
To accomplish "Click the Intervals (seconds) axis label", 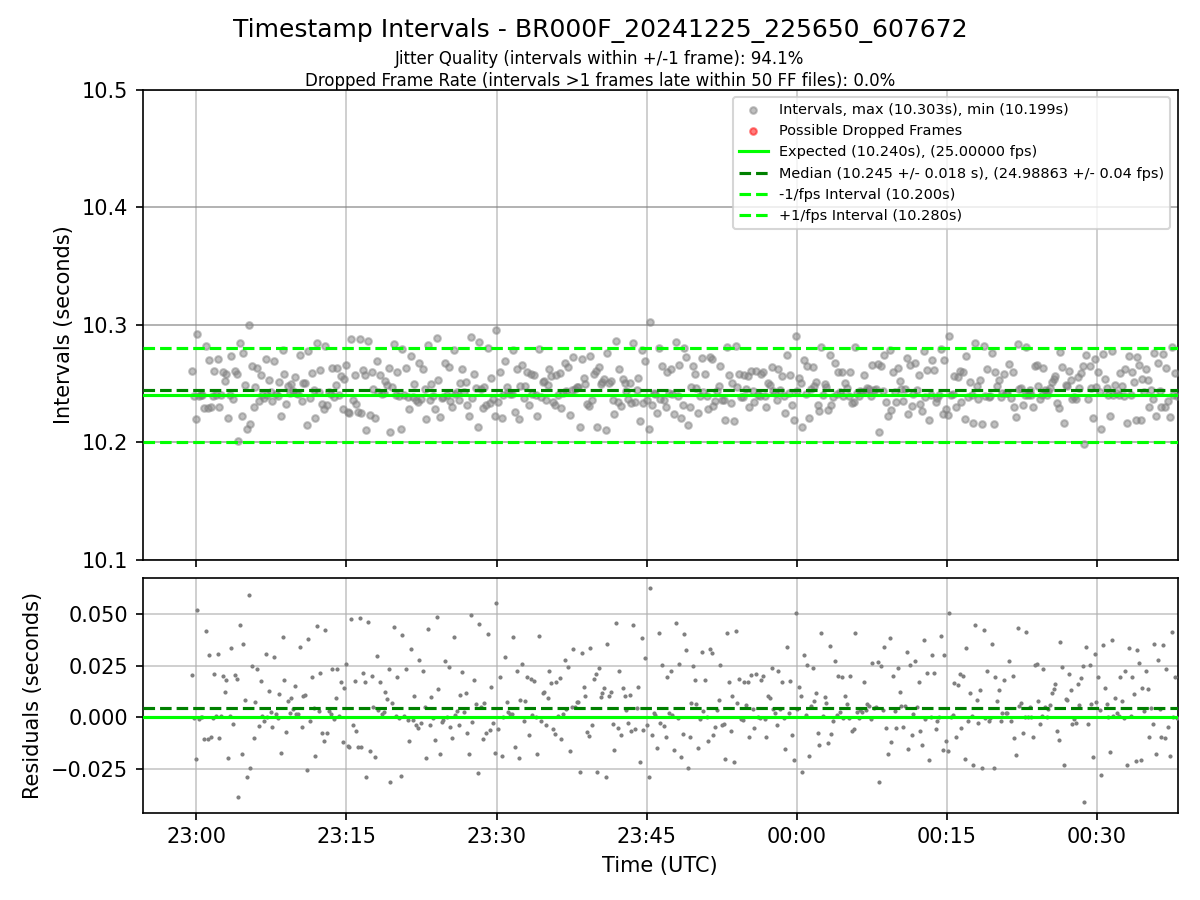I will point(63,325).
